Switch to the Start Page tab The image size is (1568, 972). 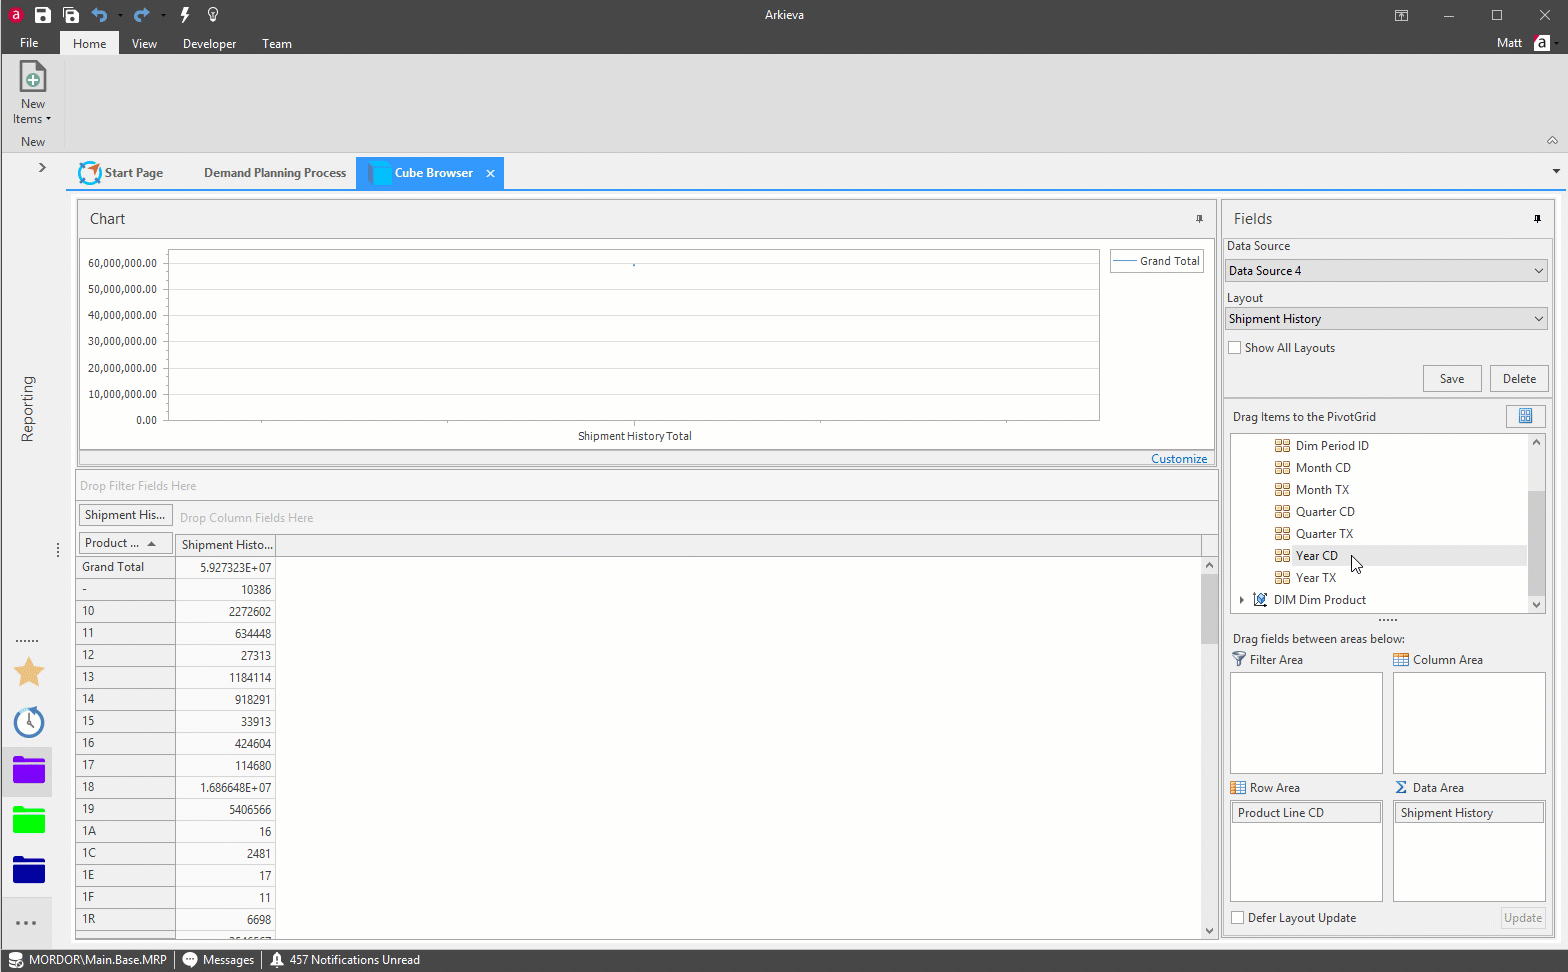(x=122, y=173)
